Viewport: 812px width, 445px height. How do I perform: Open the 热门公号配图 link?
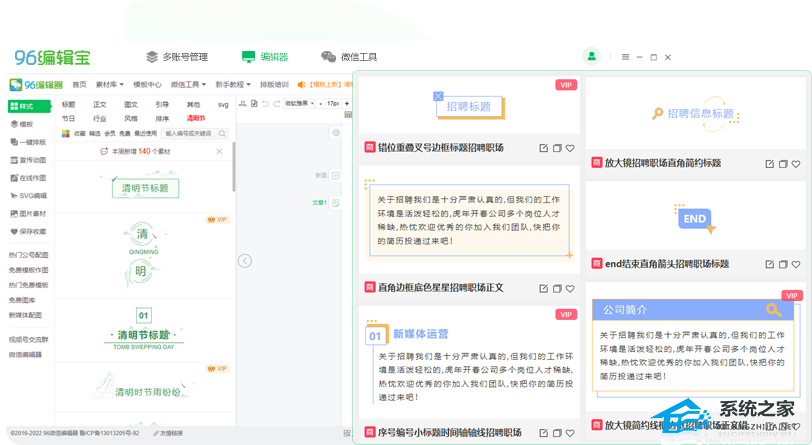pos(28,255)
